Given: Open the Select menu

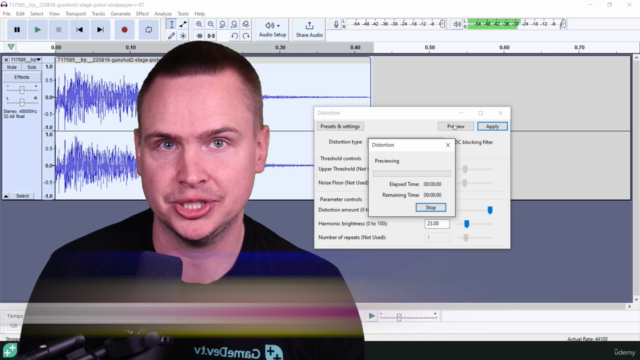Looking at the screenshot, I should tap(36, 13).
